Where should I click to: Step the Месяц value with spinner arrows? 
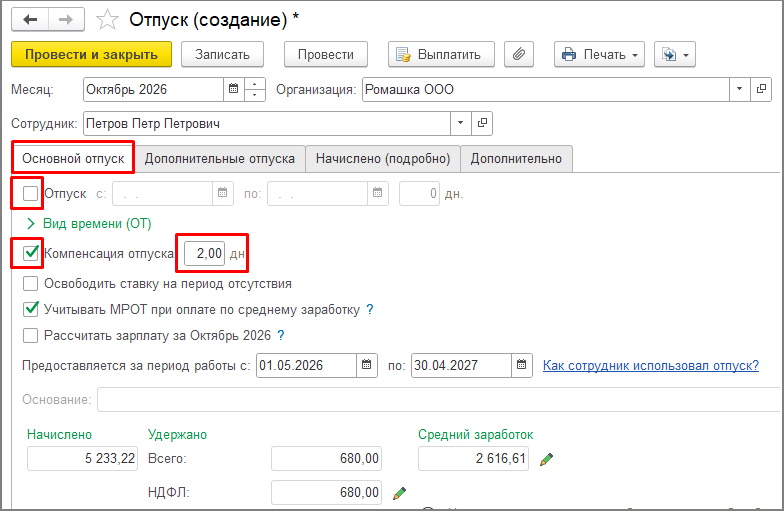coord(254,90)
